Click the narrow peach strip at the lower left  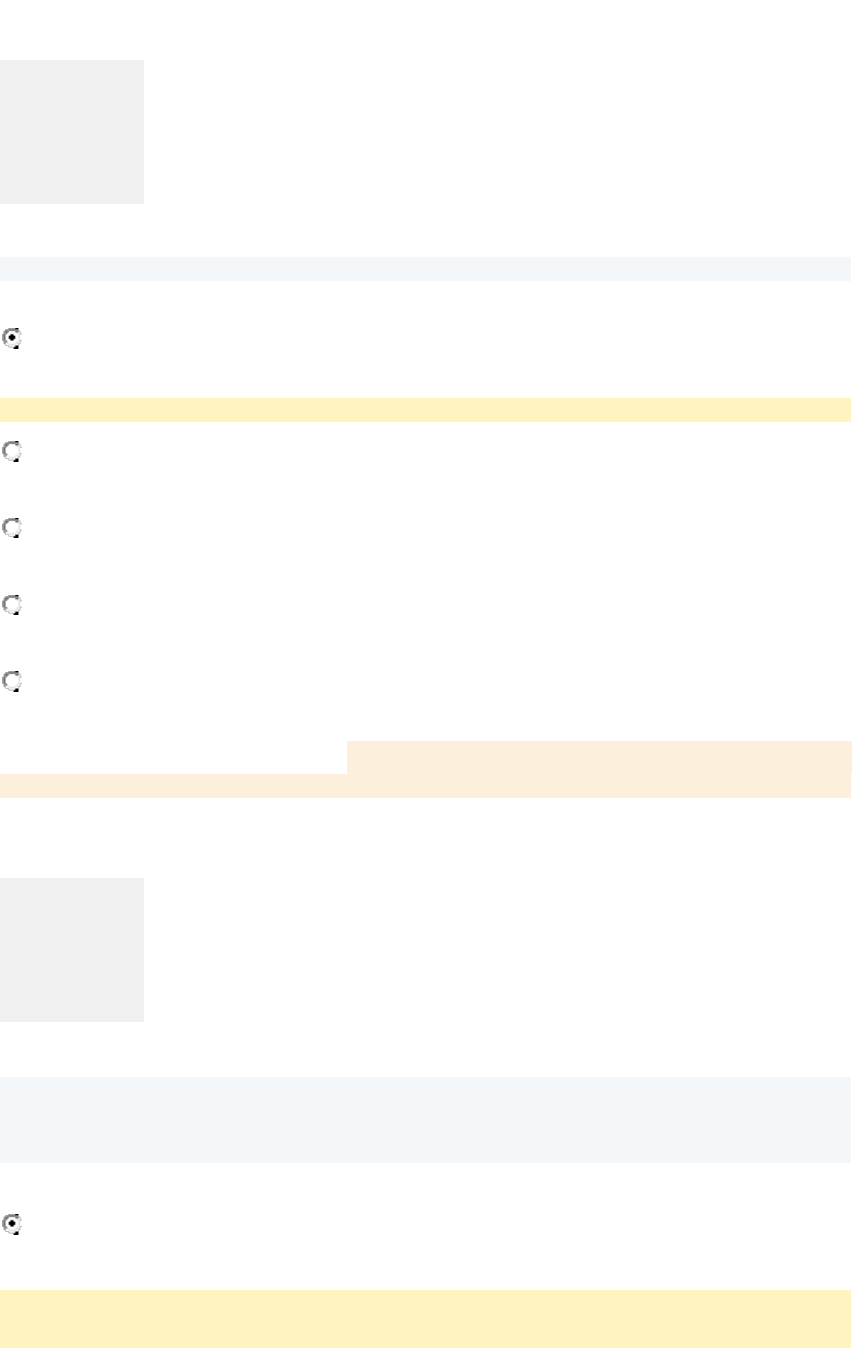coord(172,786)
